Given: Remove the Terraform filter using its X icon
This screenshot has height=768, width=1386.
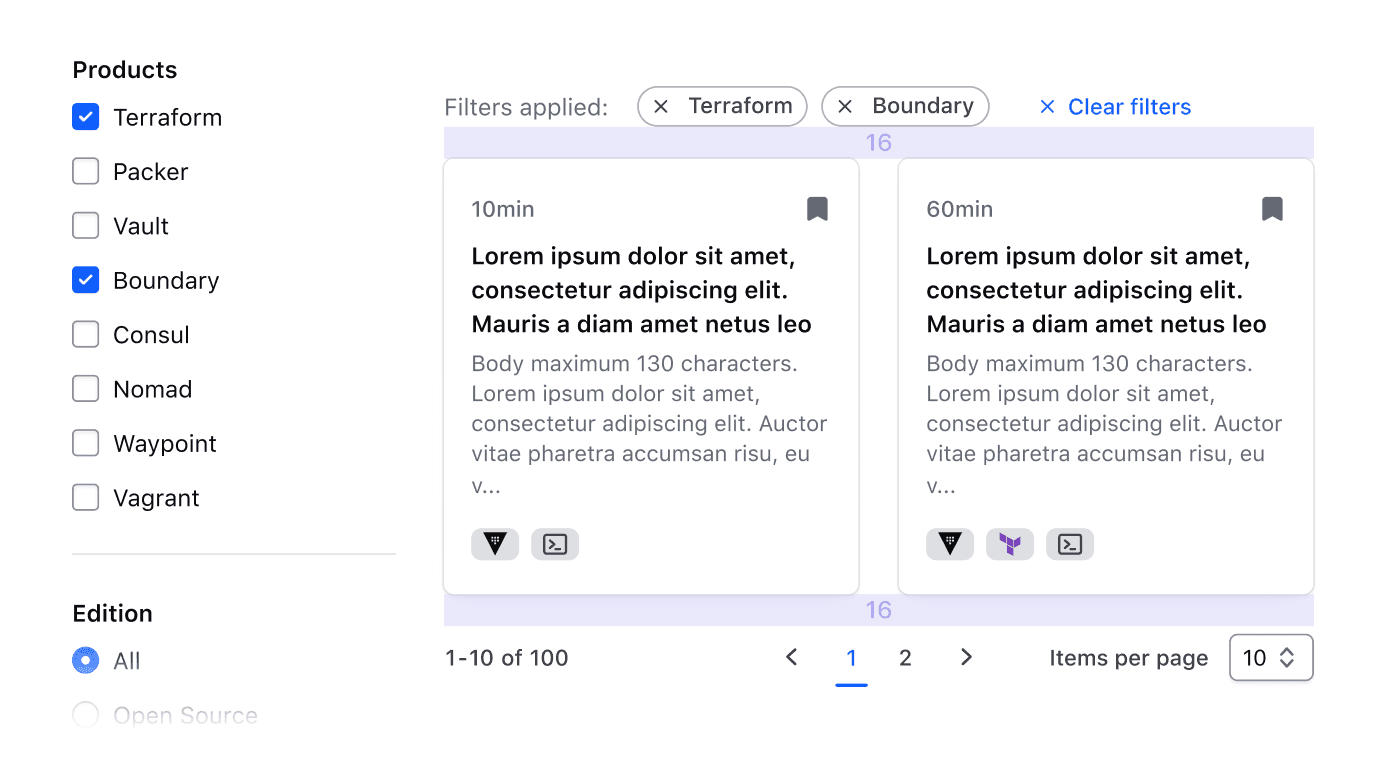Looking at the screenshot, I should (x=661, y=106).
